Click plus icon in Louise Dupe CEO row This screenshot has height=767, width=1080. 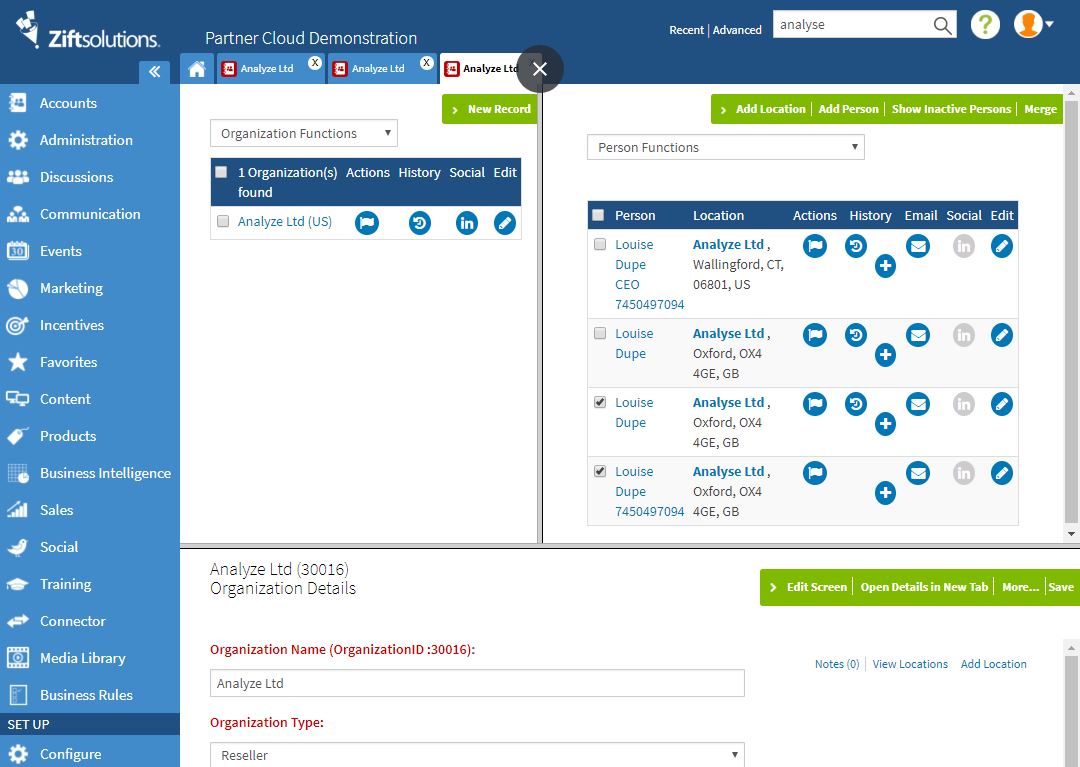coord(885,266)
